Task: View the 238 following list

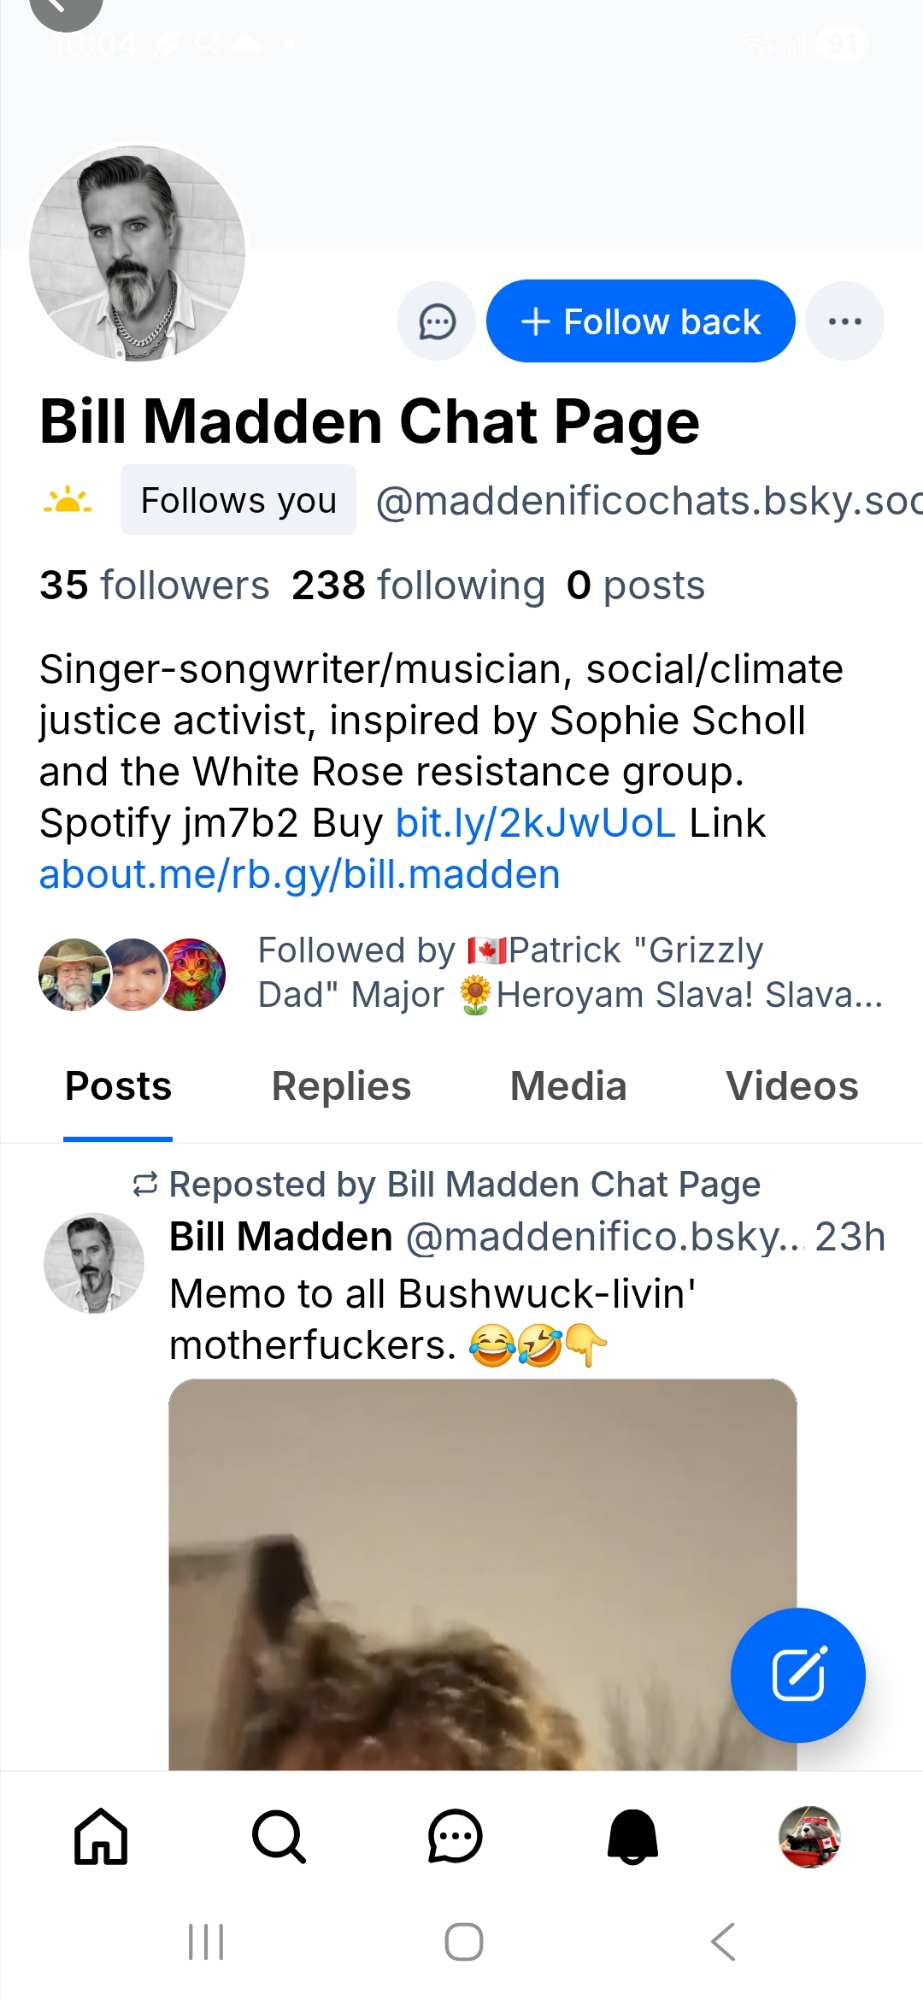Action: click(x=418, y=585)
